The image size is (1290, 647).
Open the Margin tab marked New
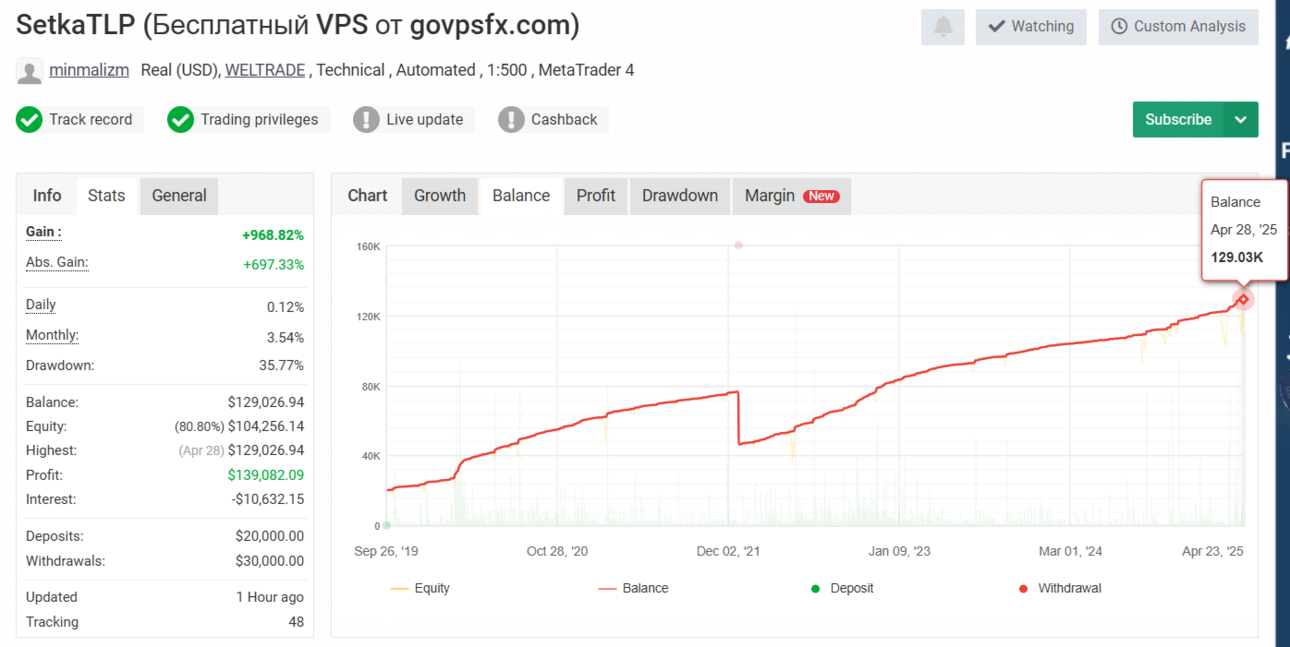[x=791, y=196]
